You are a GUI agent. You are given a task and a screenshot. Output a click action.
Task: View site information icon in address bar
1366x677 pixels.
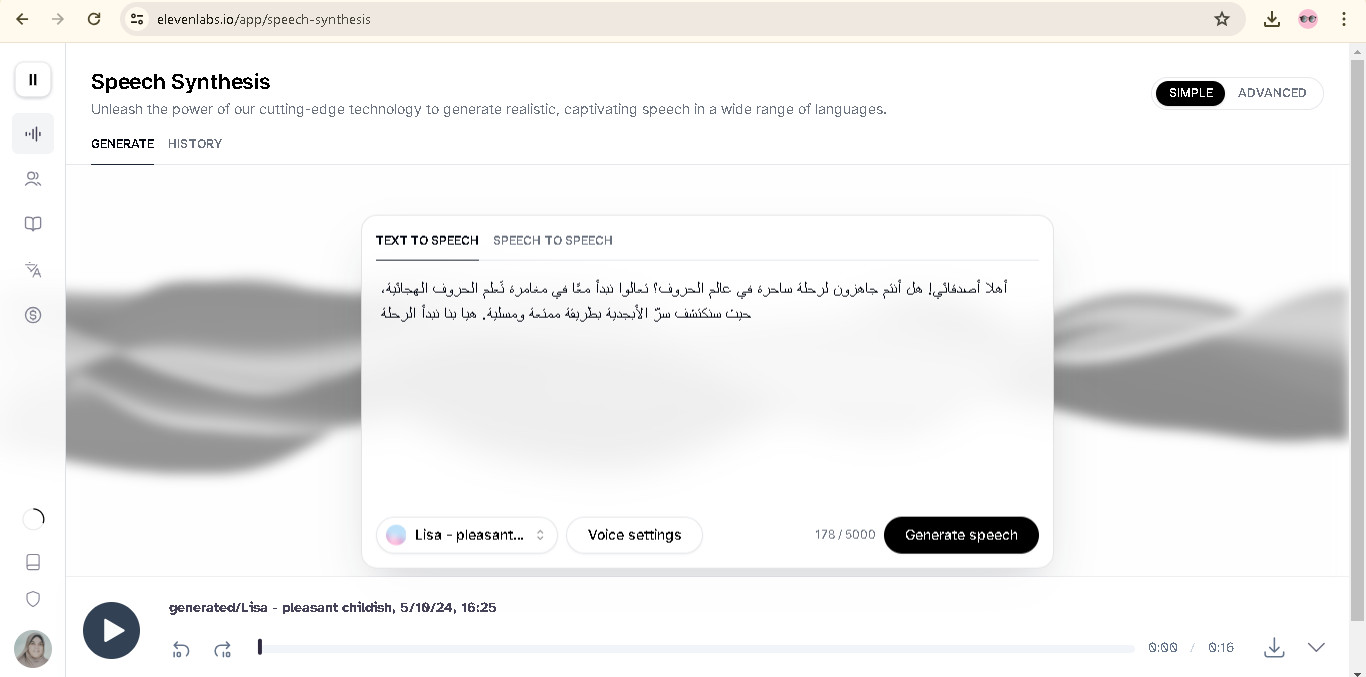click(x=137, y=19)
